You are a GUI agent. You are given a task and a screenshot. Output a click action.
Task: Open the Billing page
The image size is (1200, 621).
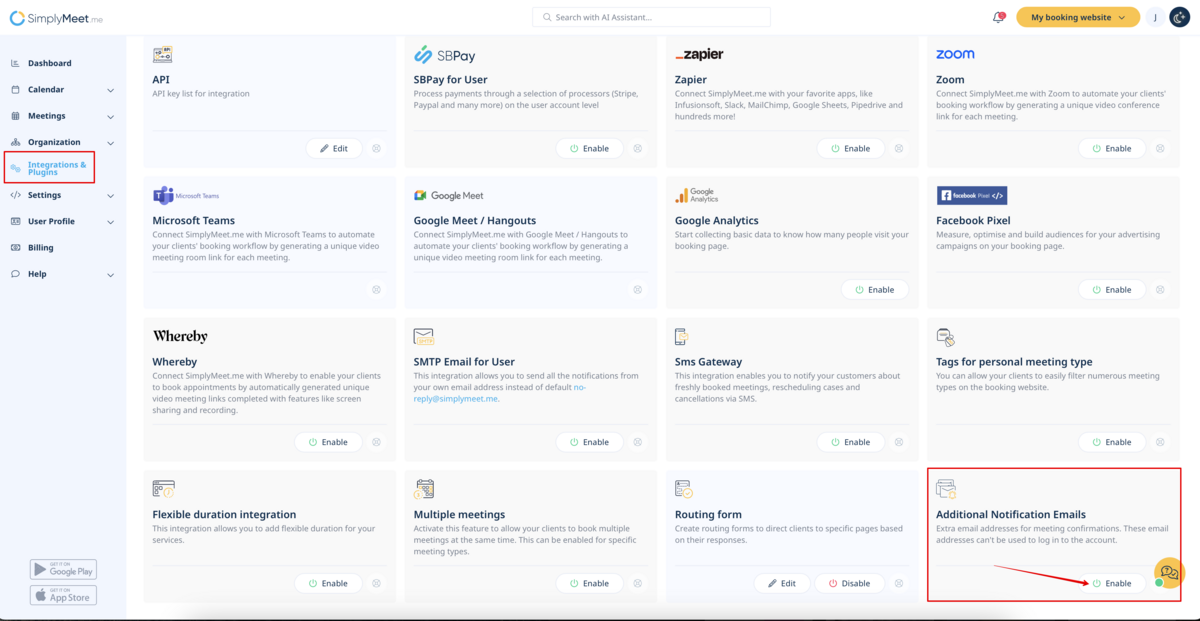click(41, 248)
